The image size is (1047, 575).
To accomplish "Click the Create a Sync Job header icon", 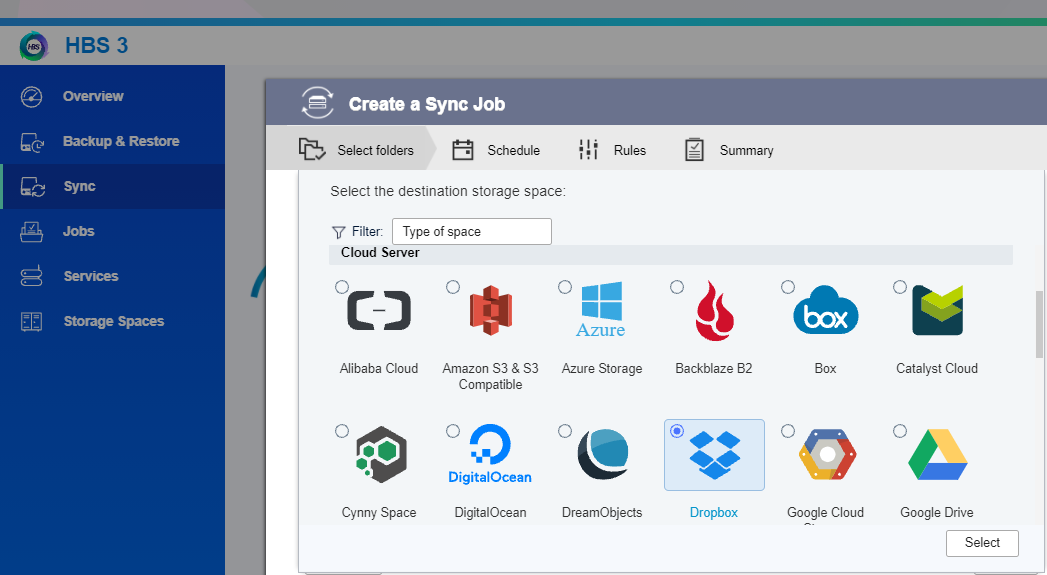I will 317,103.
